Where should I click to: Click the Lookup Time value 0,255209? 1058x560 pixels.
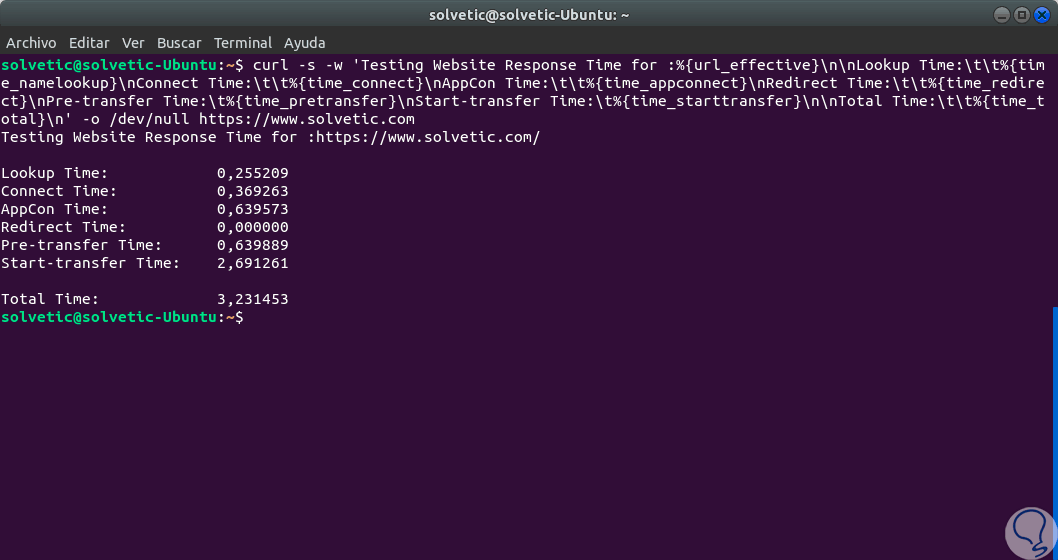pyautogui.click(x=252, y=173)
